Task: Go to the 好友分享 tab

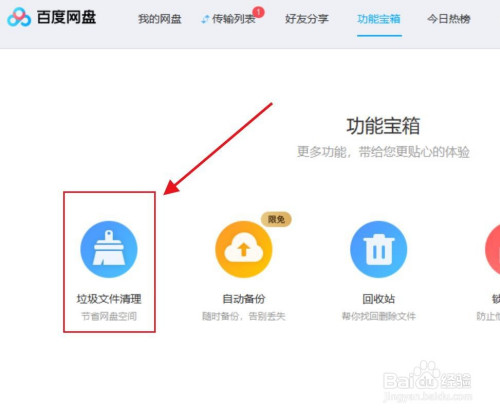Action: pos(307,19)
